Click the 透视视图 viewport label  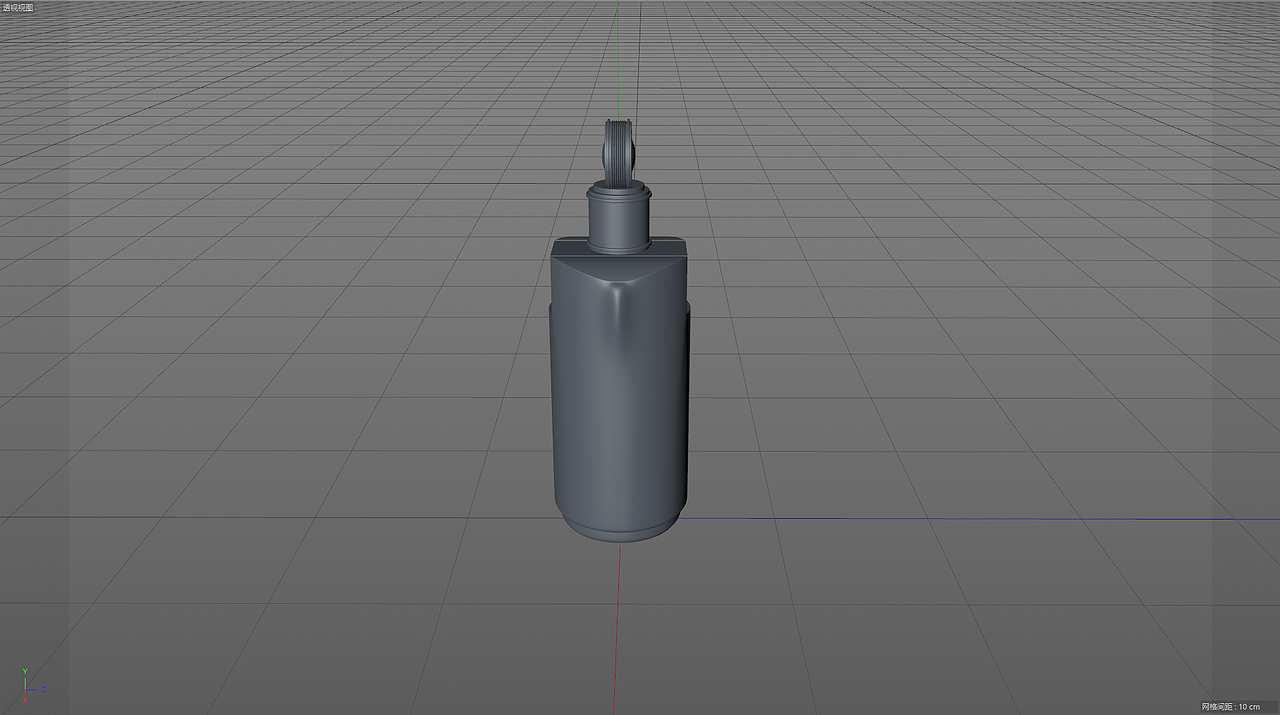[18, 7]
